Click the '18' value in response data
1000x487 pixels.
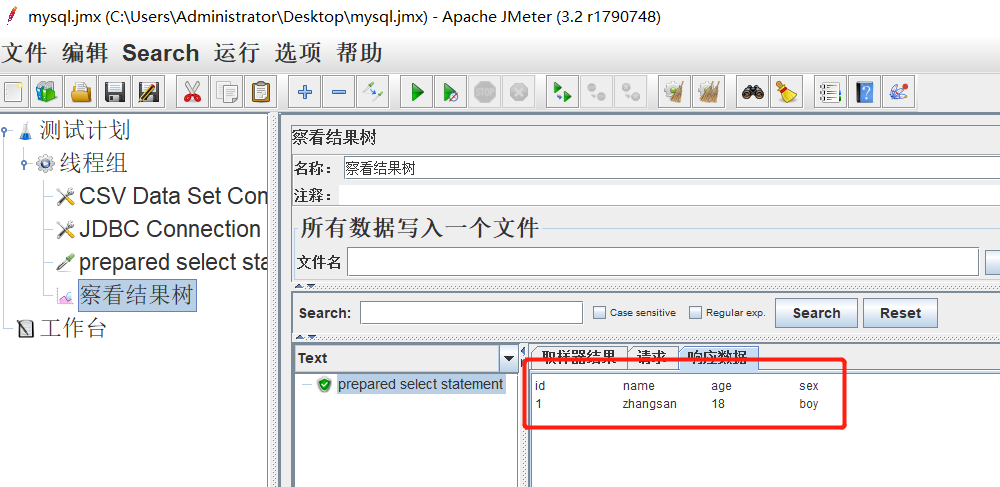click(718, 404)
